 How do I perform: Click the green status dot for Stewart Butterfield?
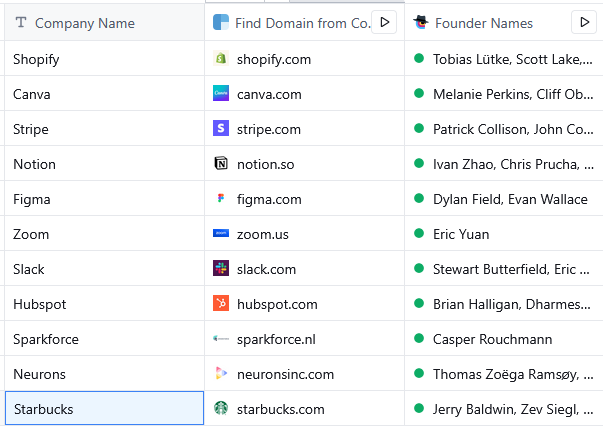tap(419, 268)
